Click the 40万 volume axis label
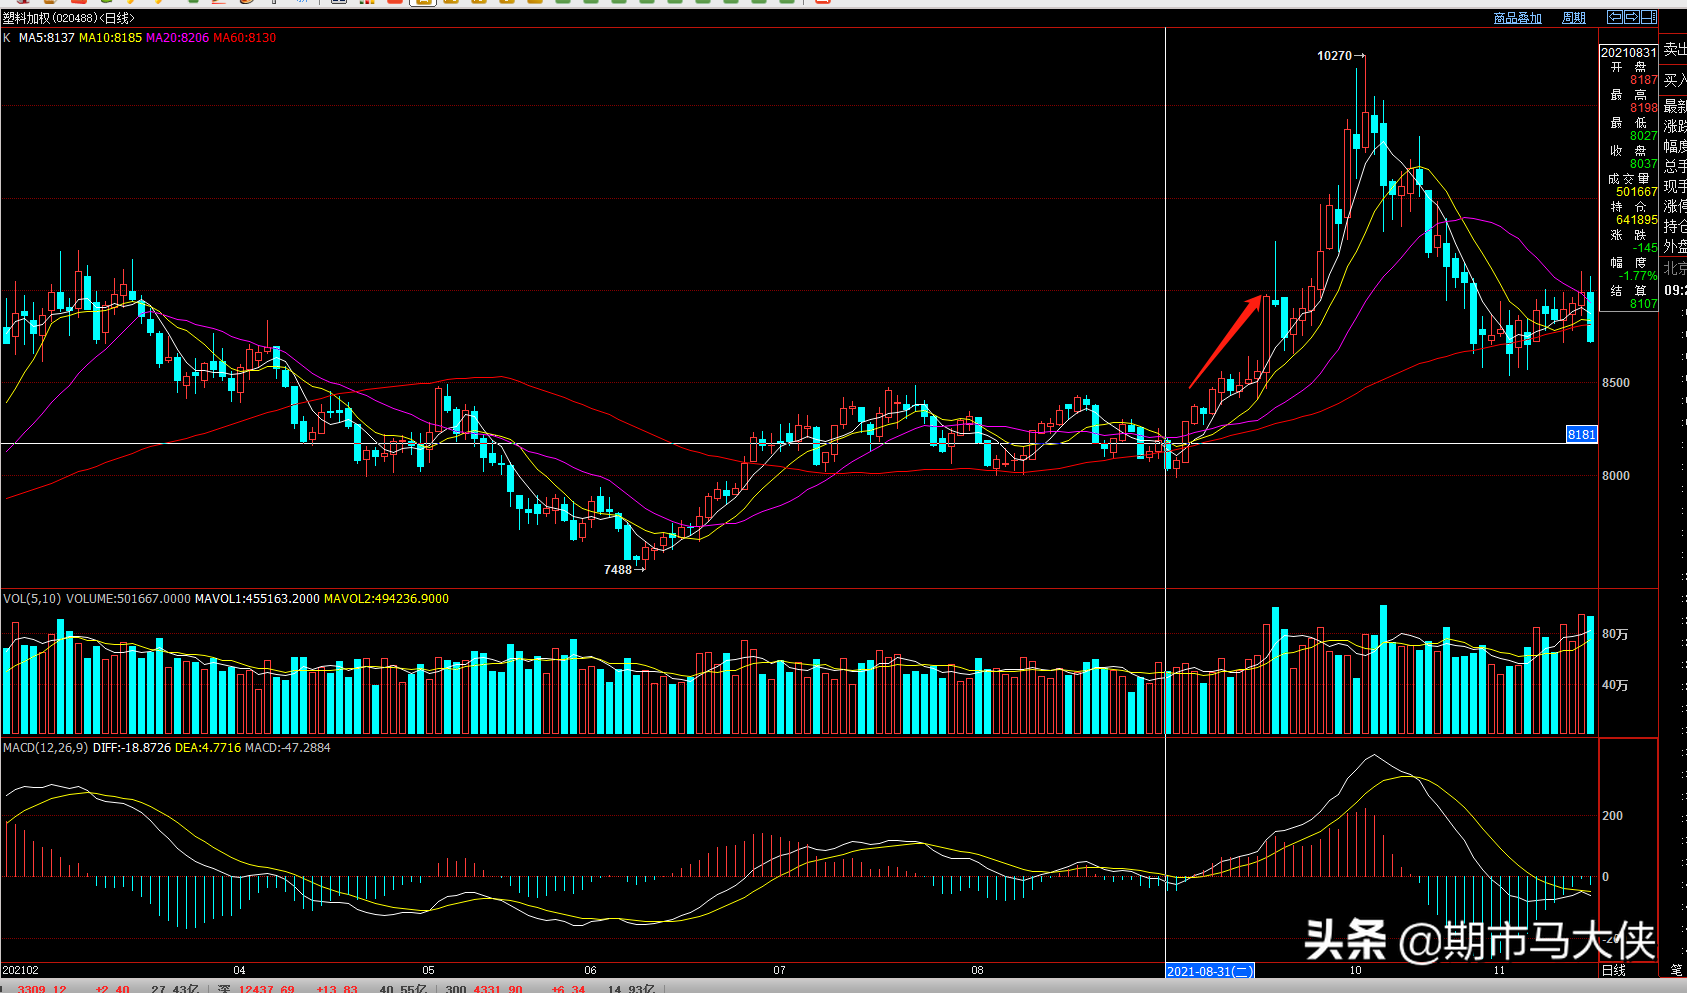Image resolution: width=1687 pixels, height=993 pixels. click(x=1615, y=685)
